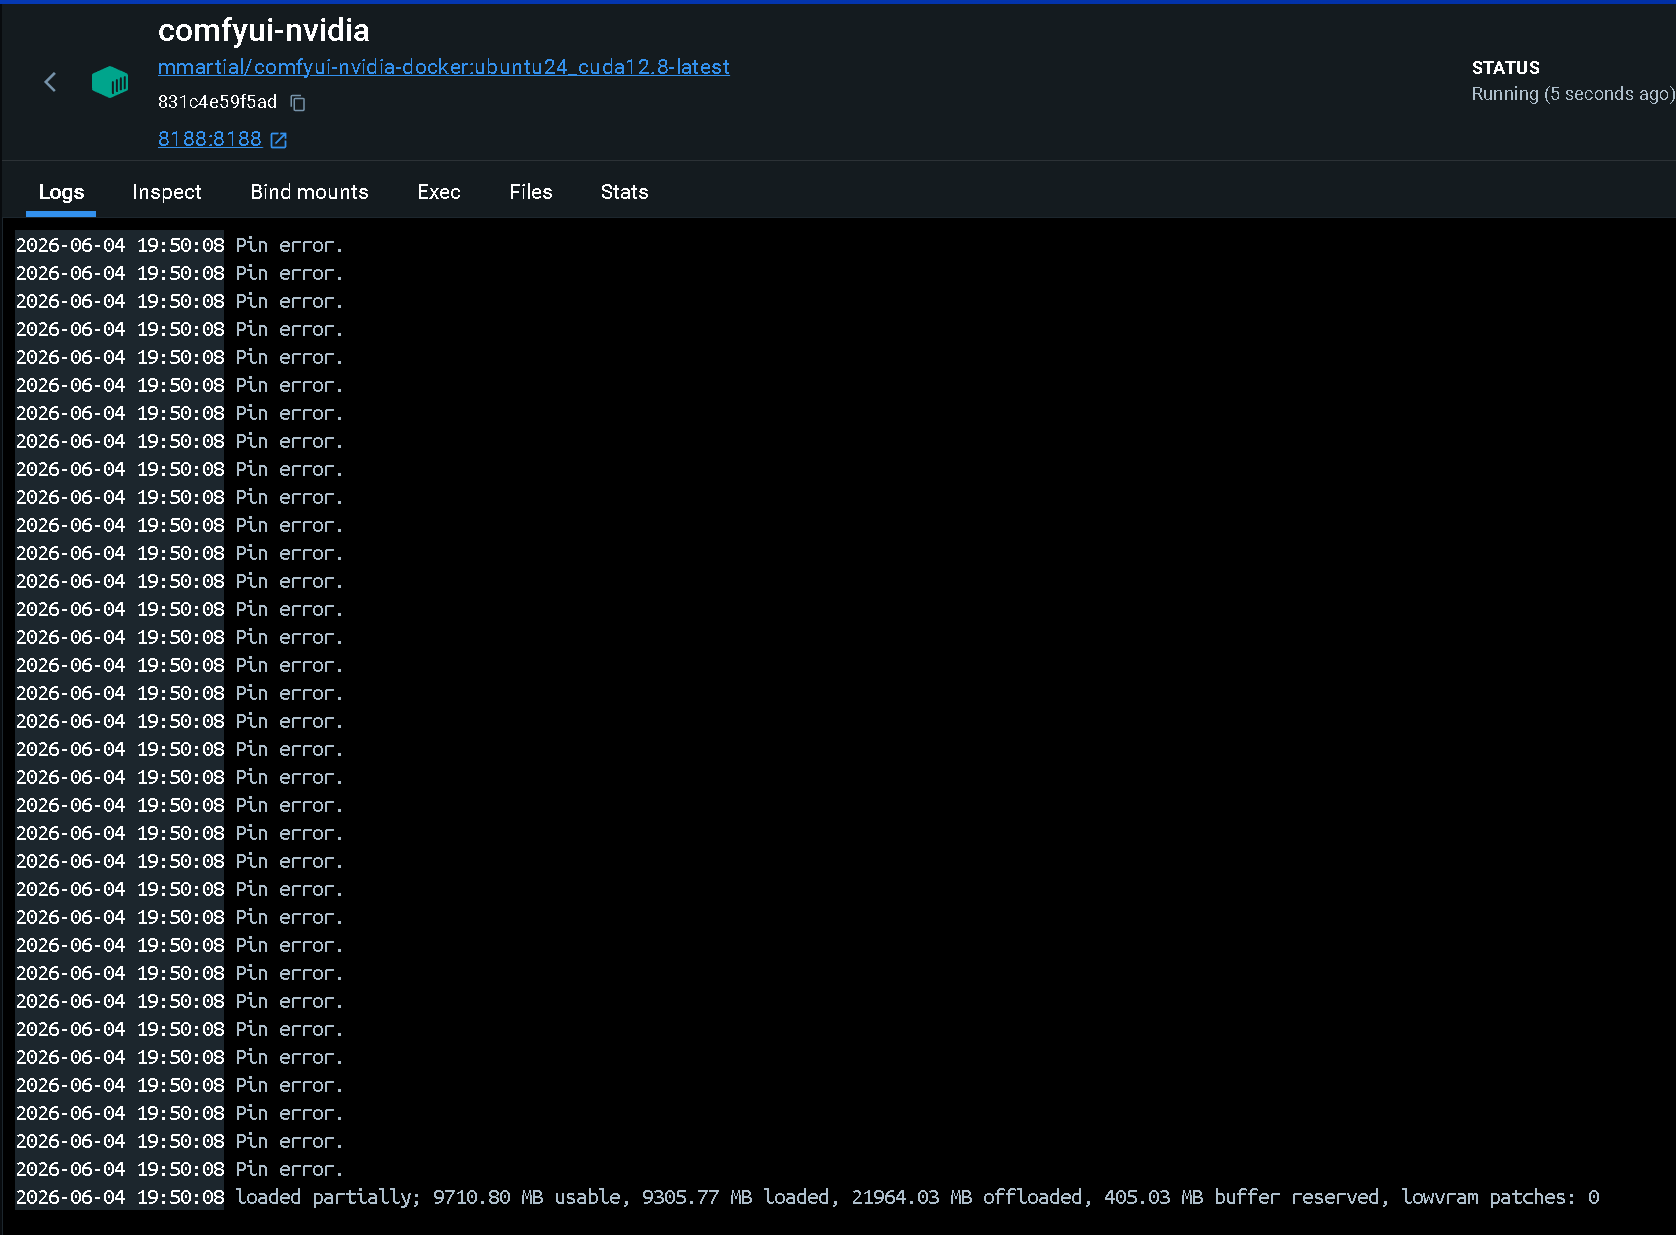Copy container ID 831c4e59f5ad

point(298,102)
